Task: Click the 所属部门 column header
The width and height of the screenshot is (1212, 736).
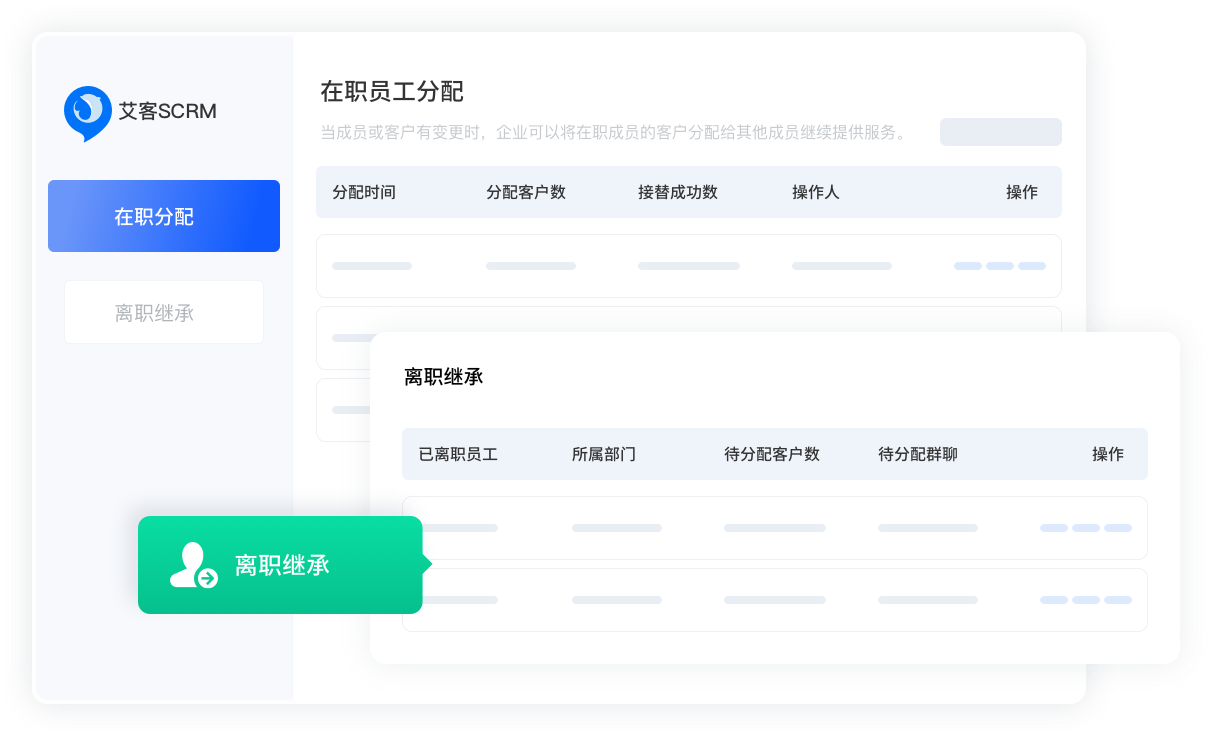Action: click(604, 454)
